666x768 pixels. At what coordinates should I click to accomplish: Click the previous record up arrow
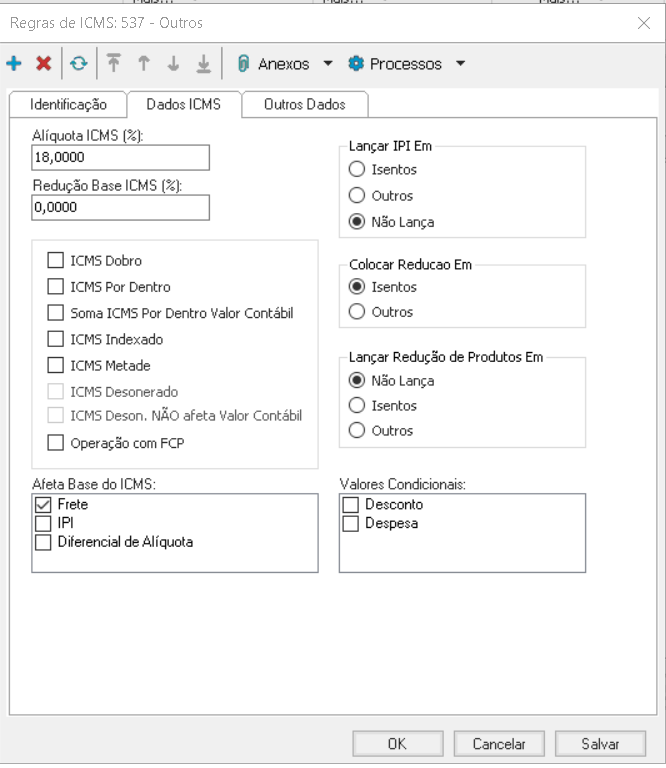point(144,64)
